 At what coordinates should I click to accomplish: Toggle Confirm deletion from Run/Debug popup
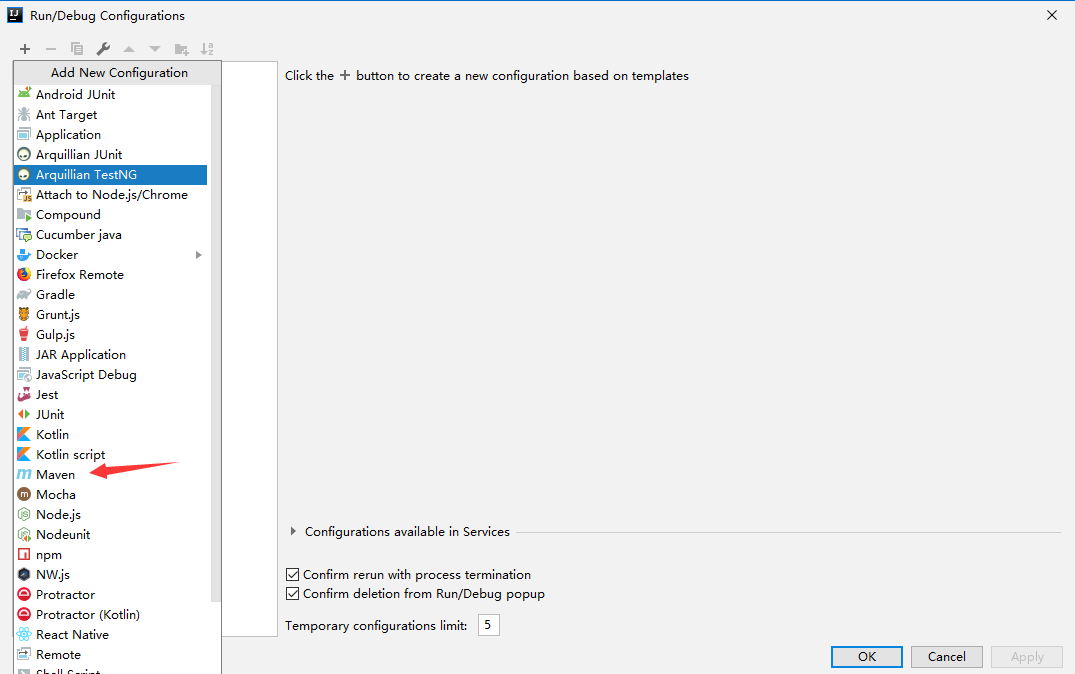(x=292, y=594)
